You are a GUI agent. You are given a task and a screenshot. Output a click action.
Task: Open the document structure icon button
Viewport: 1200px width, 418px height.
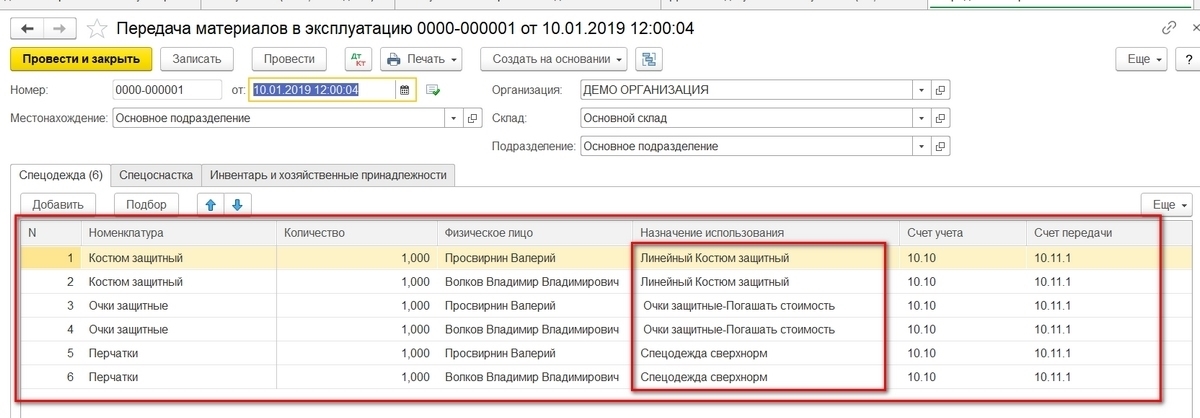click(649, 59)
